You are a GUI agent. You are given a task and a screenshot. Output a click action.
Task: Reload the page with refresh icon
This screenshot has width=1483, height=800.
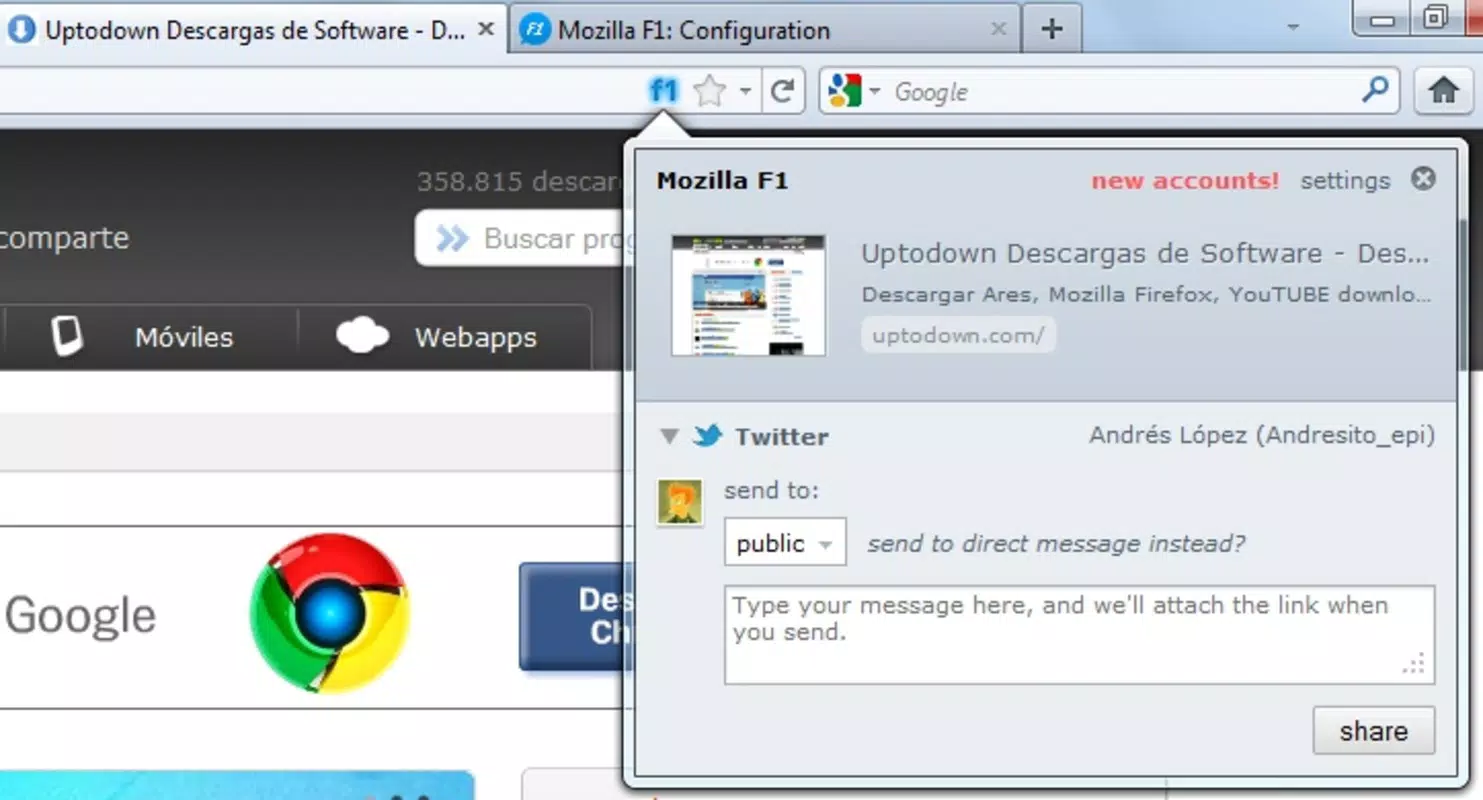(x=783, y=92)
